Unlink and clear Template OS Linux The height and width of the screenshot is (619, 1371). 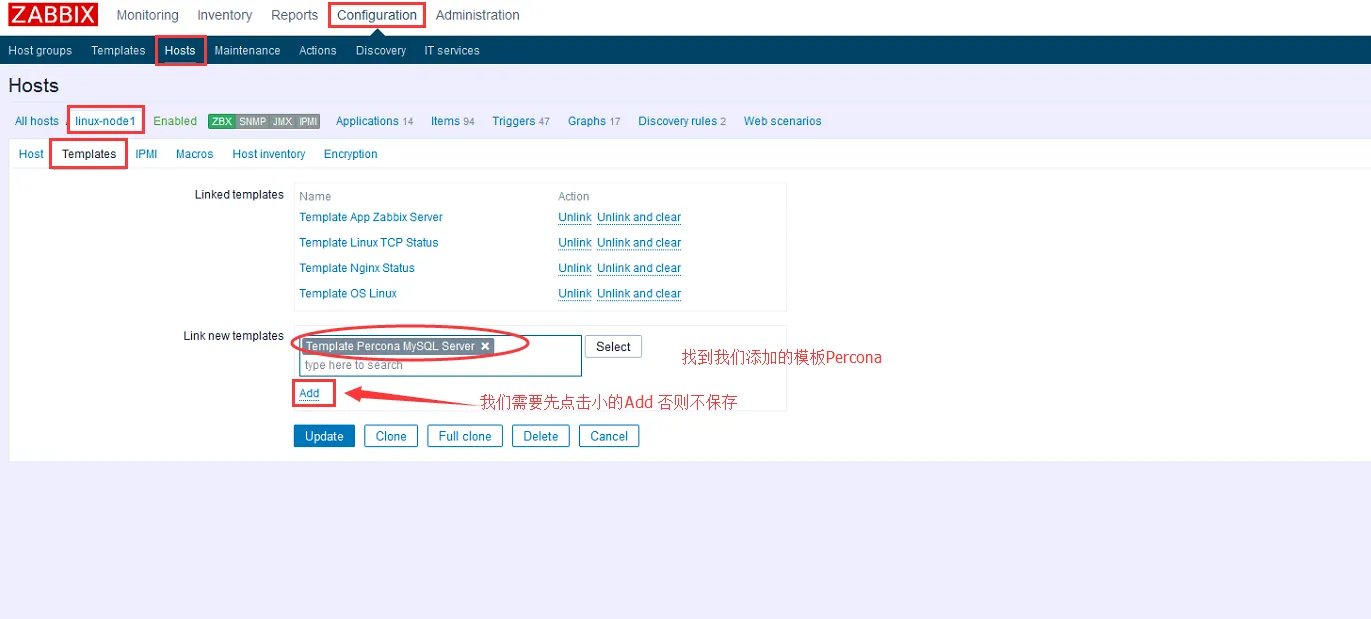pos(639,293)
